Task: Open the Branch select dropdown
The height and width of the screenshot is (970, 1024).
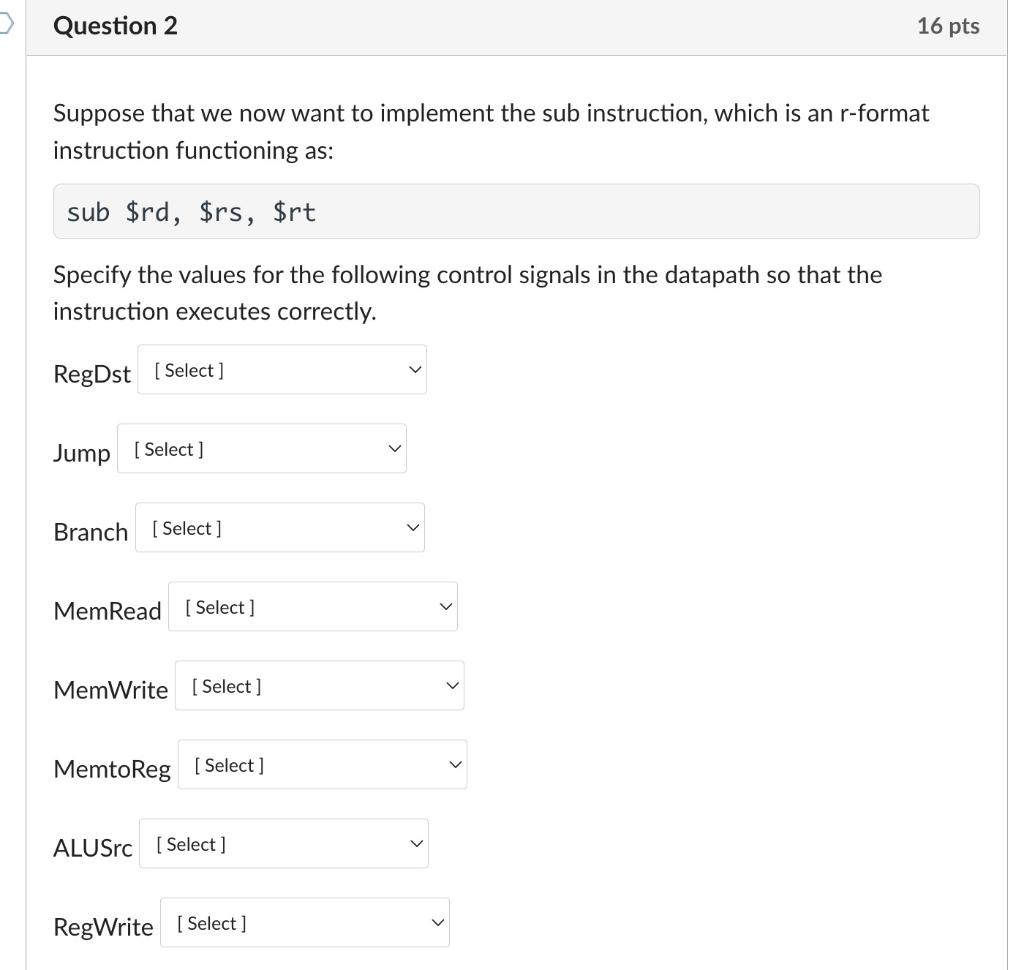Action: pos(280,527)
